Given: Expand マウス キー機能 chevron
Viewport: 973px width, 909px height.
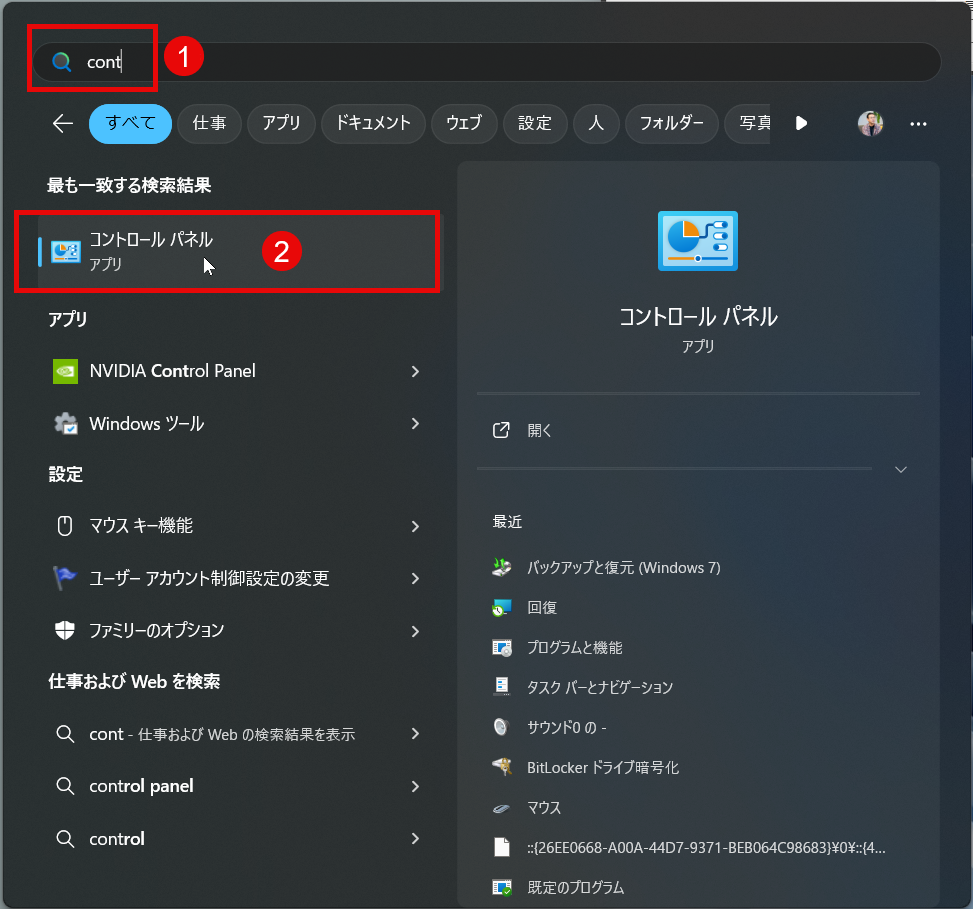Looking at the screenshot, I should (x=415, y=526).
